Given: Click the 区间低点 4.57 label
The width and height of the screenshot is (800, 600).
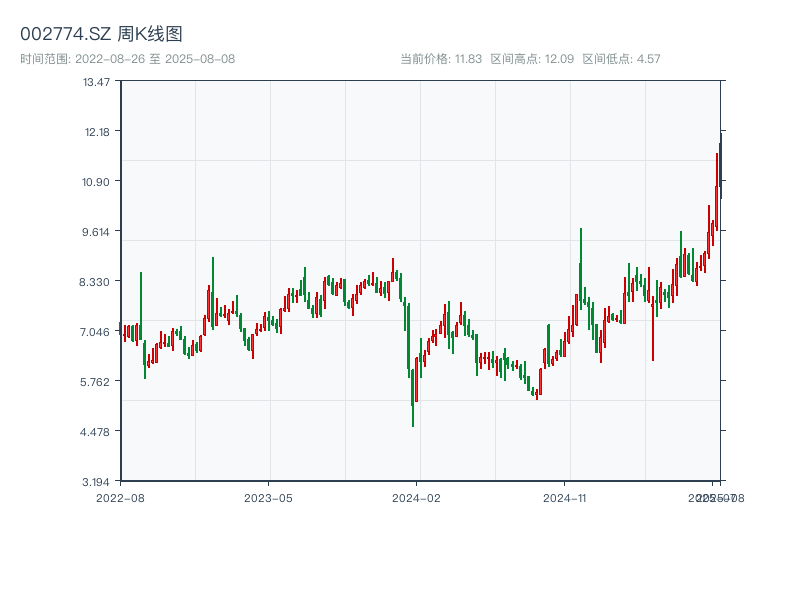Looking at the screenshot, I should point(621,59).
